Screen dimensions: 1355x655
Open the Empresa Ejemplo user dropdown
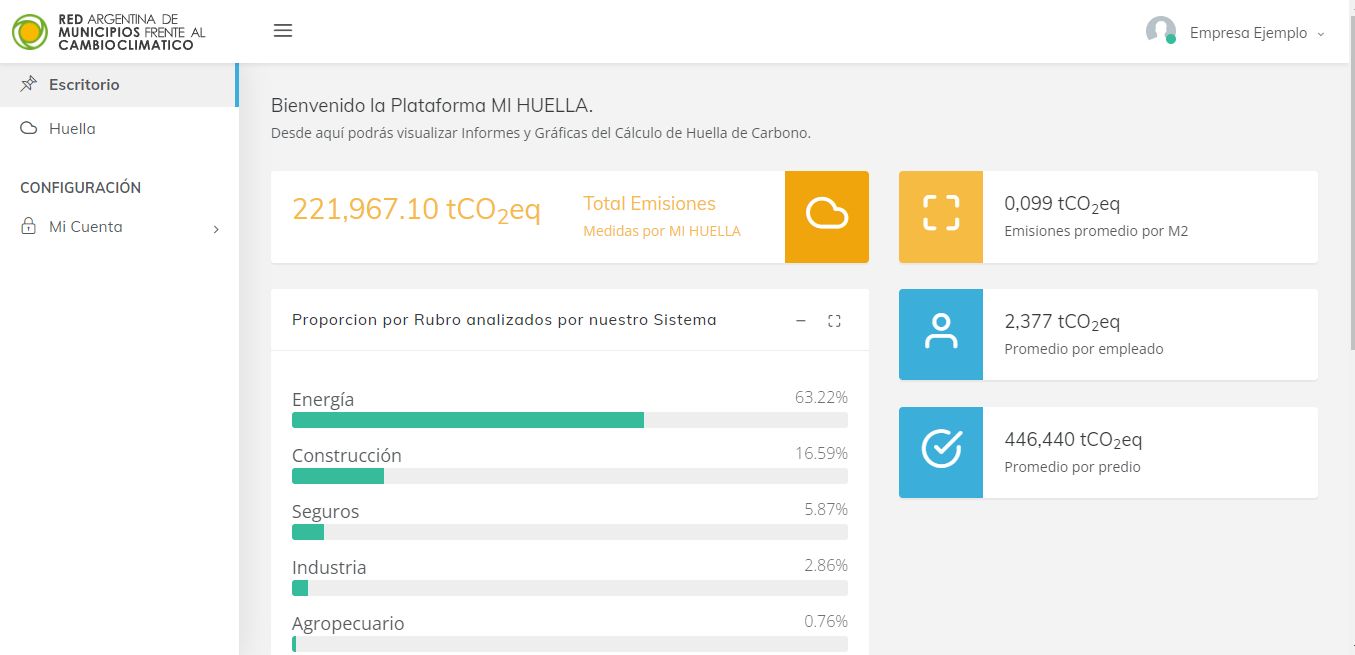[x=1257, y=33]
